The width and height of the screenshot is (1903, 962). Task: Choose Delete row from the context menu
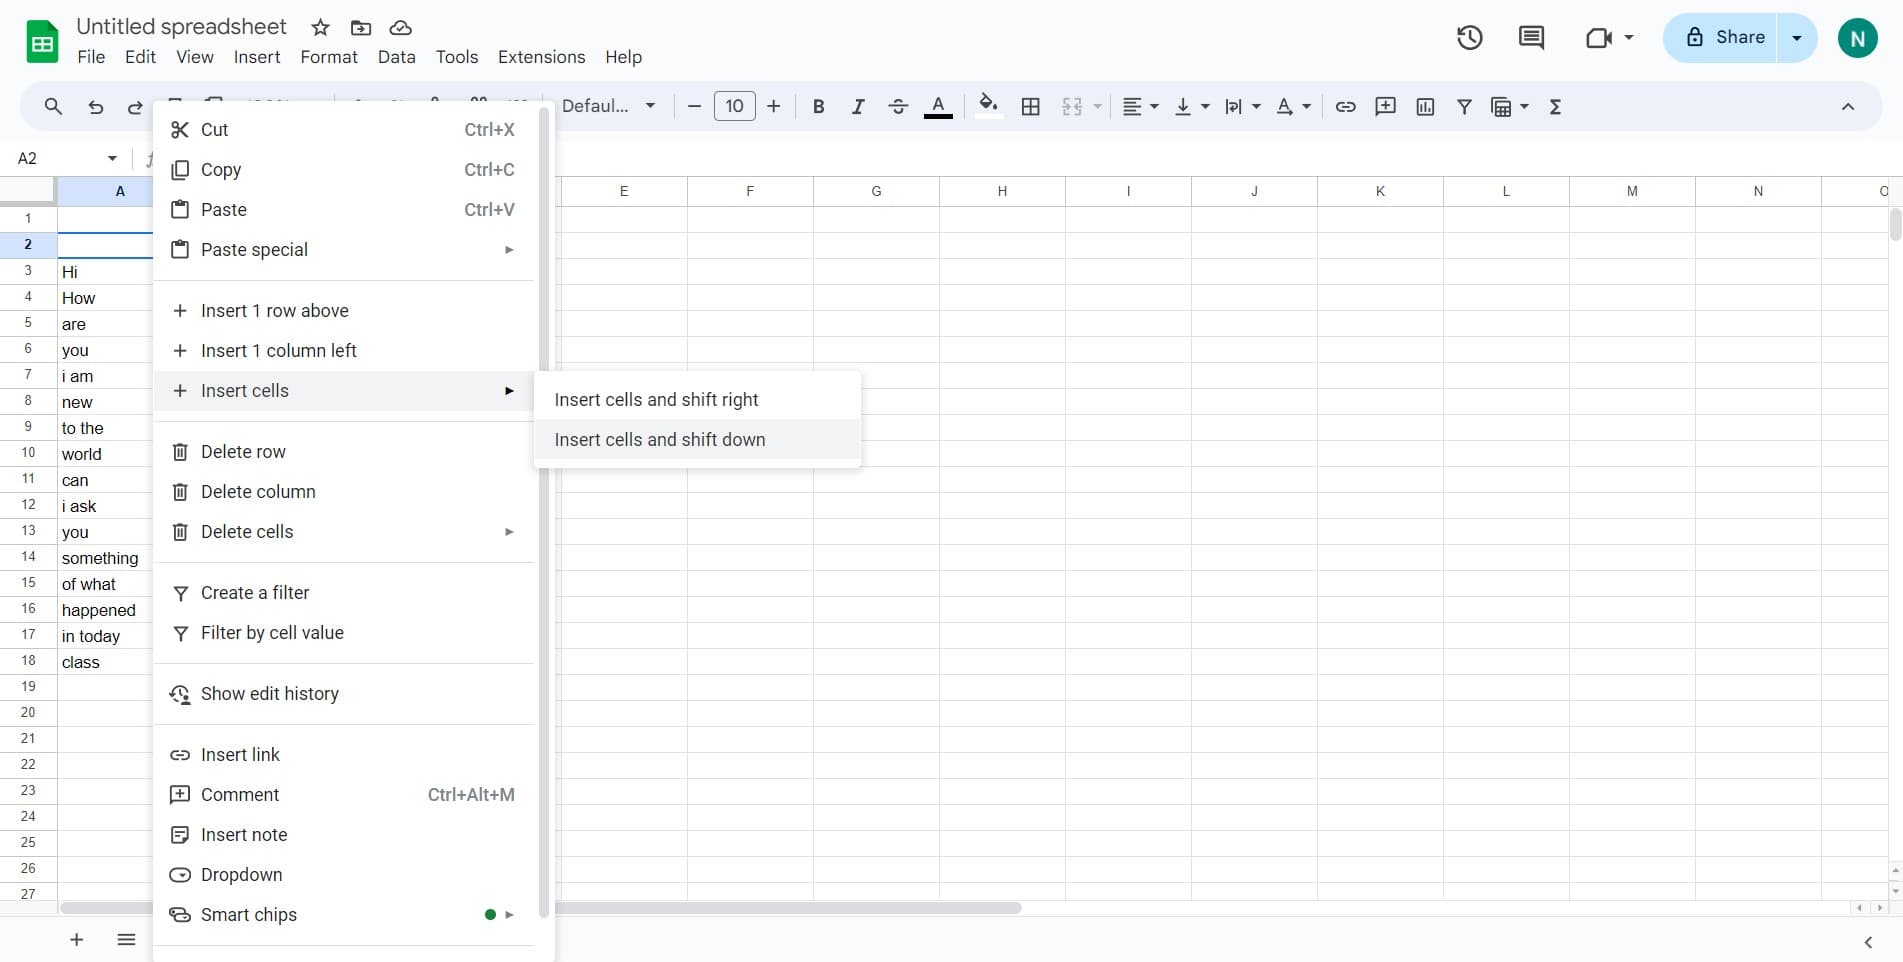click(x=243, y=451)
